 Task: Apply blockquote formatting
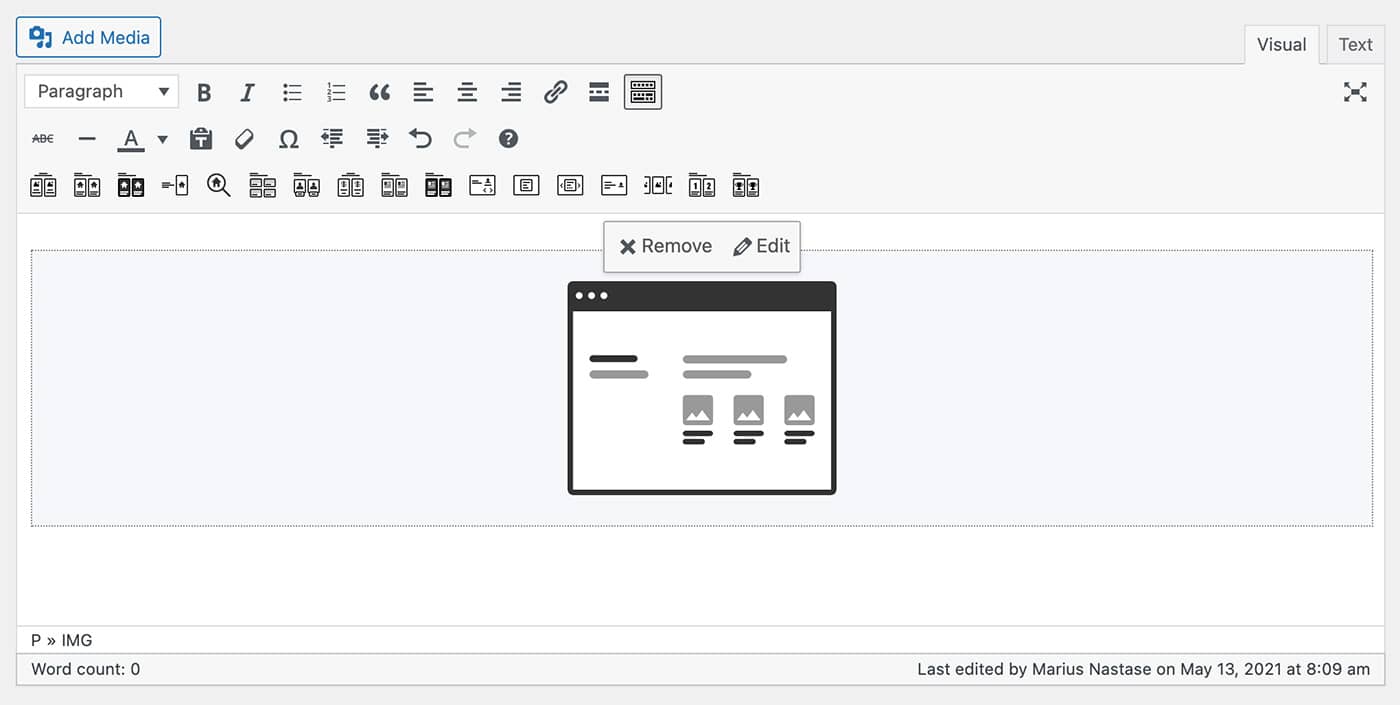tap(379, 92)
